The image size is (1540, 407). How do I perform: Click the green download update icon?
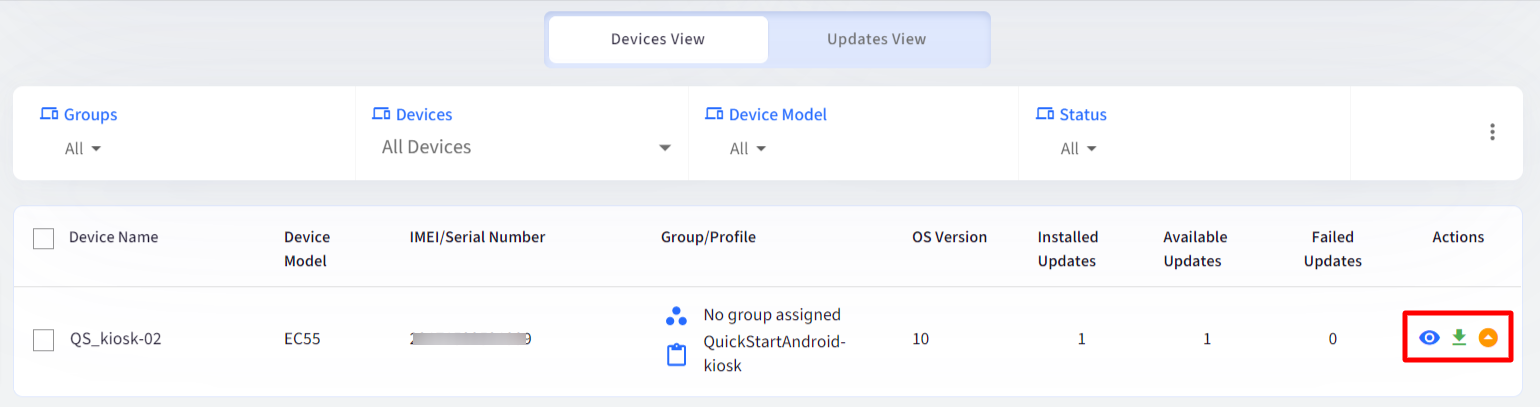coord(1459,338)
